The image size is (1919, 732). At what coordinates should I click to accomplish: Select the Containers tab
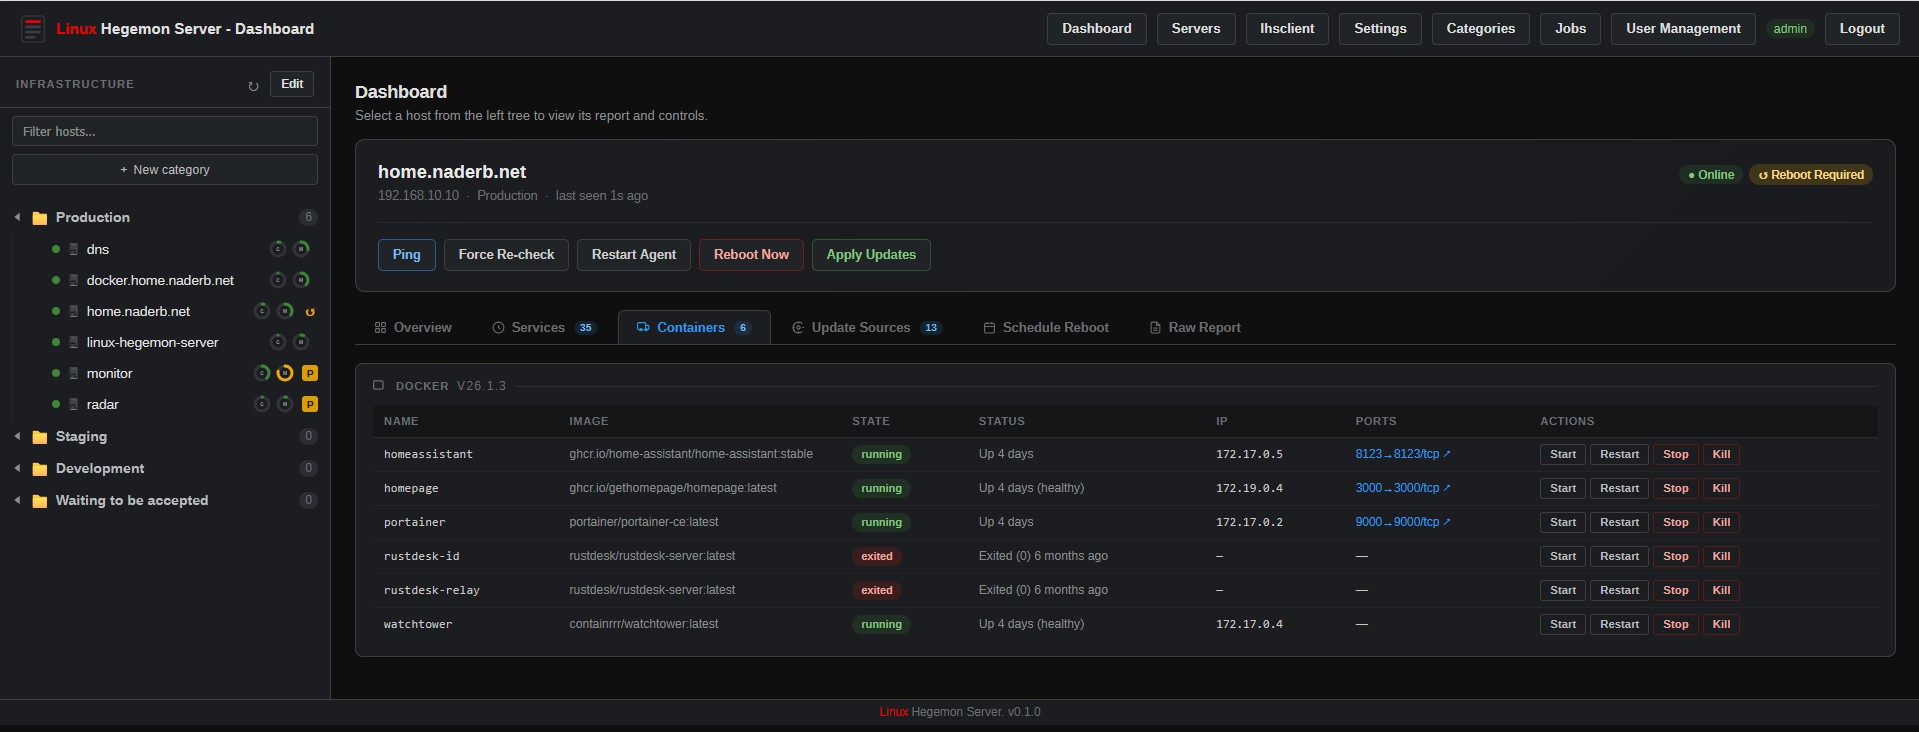694,327
